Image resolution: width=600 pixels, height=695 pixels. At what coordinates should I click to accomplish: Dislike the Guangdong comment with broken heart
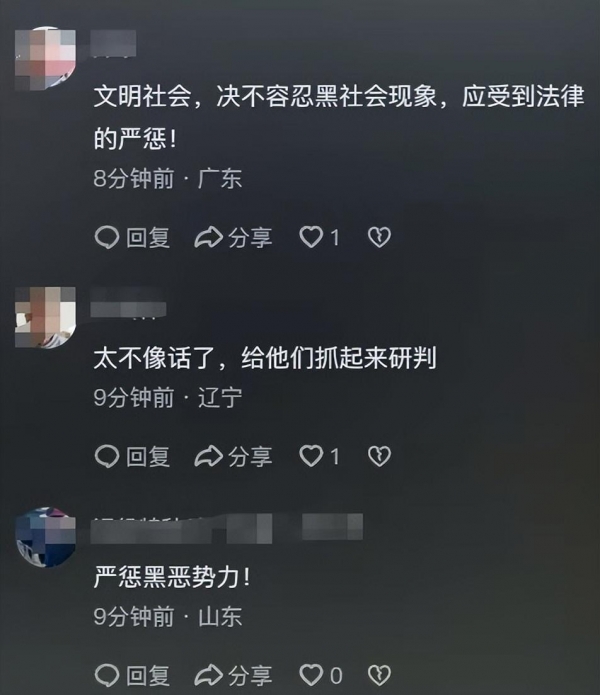tap(379, 237)
